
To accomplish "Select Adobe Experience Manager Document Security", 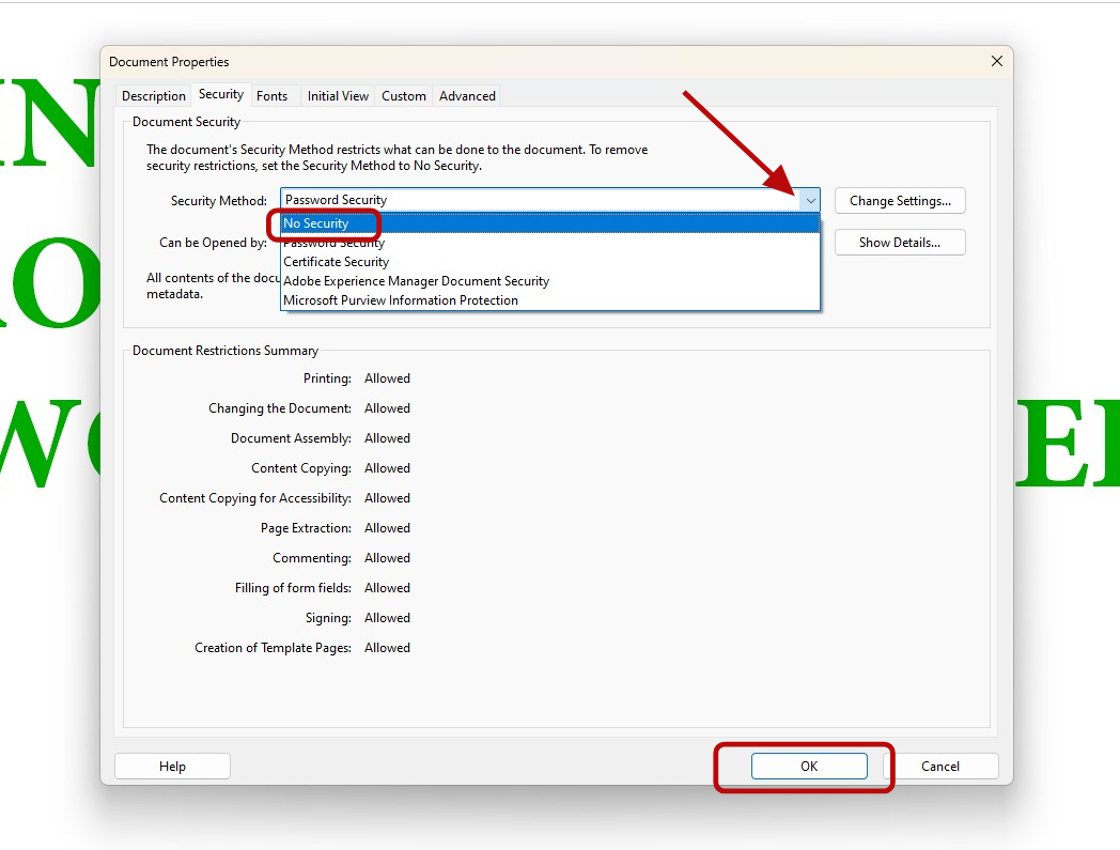I will tap(550, 281).
